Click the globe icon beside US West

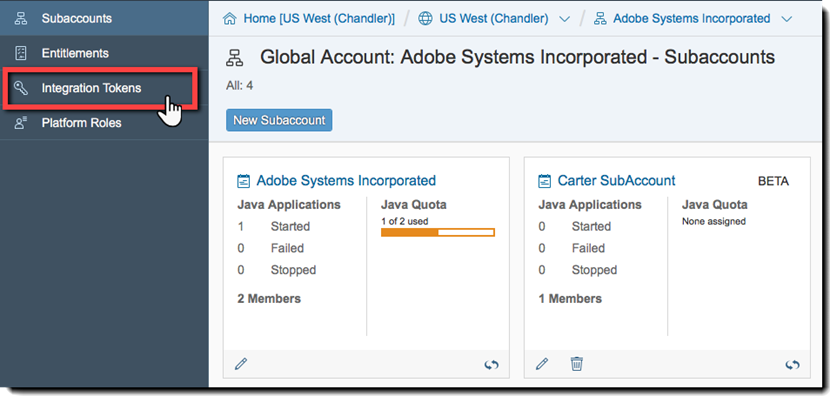425,19
